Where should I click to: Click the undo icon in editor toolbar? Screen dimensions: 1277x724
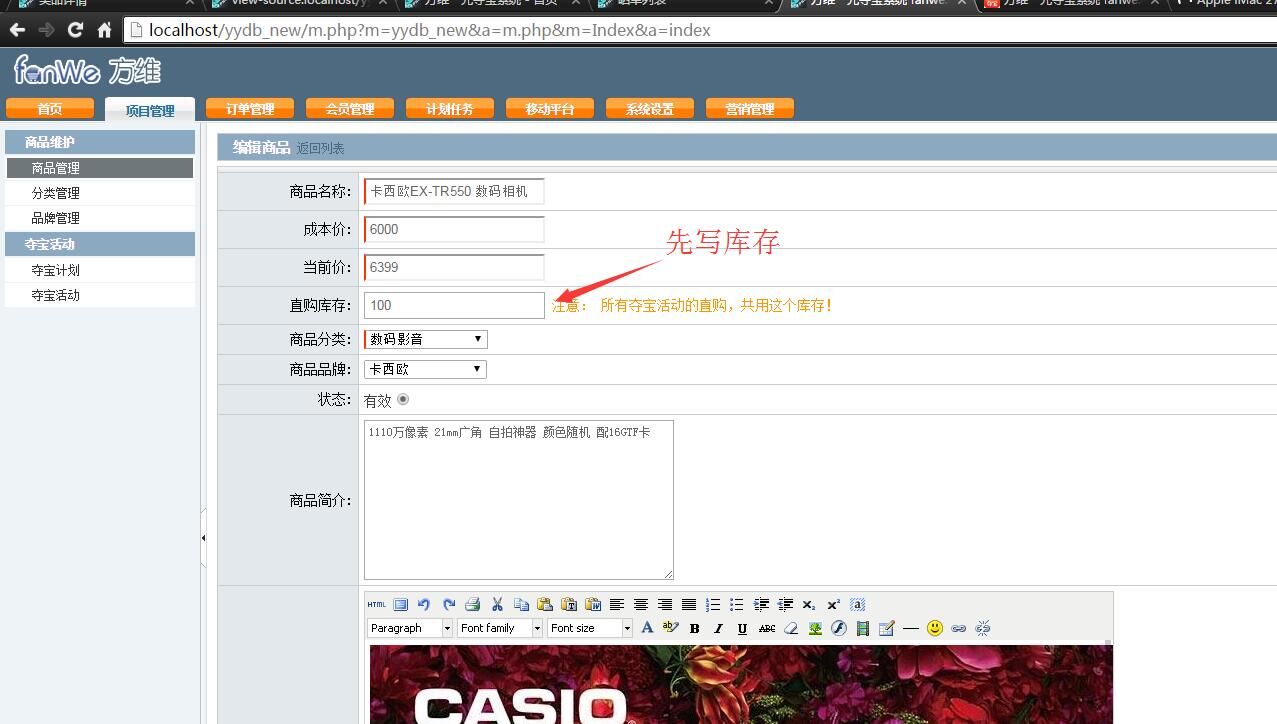point(424,604)
